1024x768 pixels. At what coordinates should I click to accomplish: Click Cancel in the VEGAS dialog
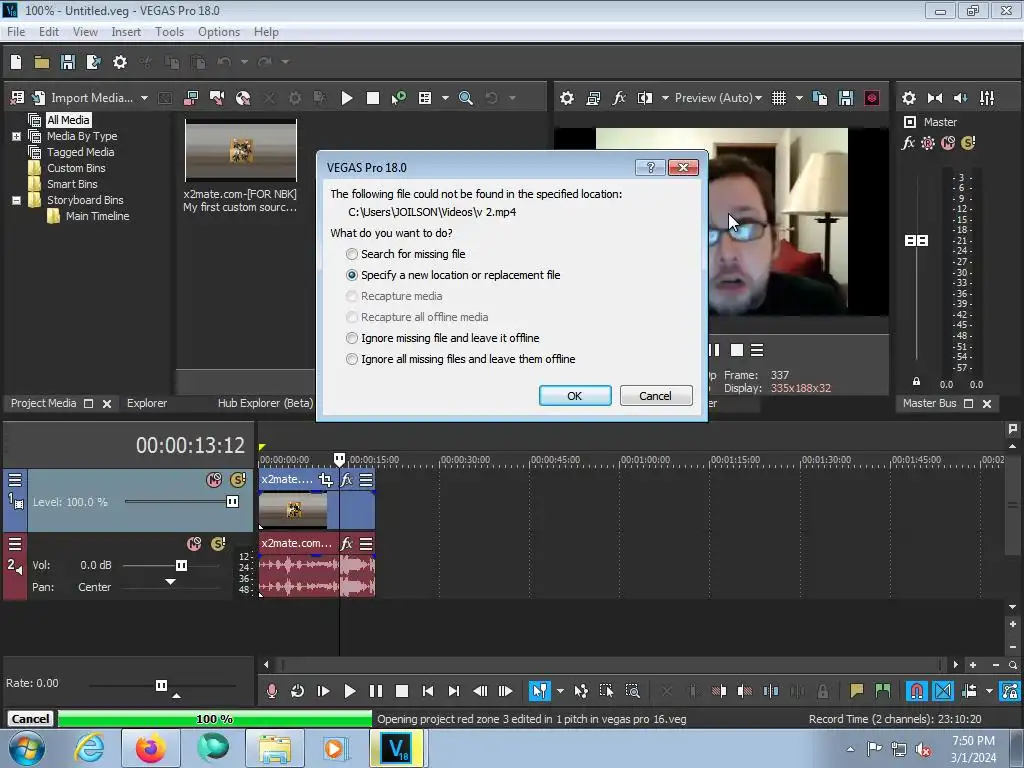coord(656,396)
